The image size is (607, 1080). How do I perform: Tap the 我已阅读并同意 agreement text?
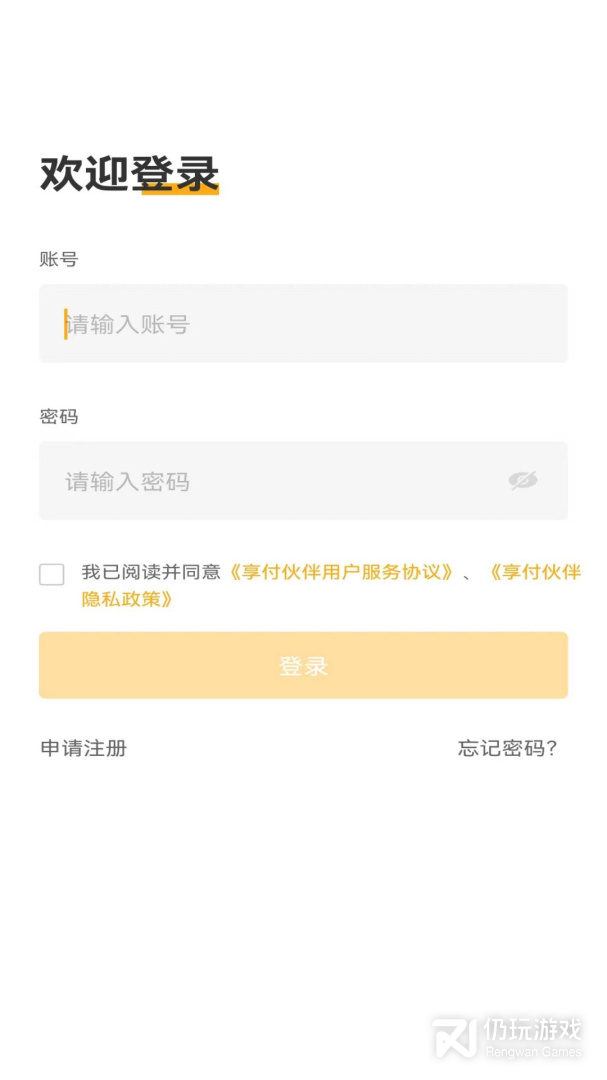[151, 573]
